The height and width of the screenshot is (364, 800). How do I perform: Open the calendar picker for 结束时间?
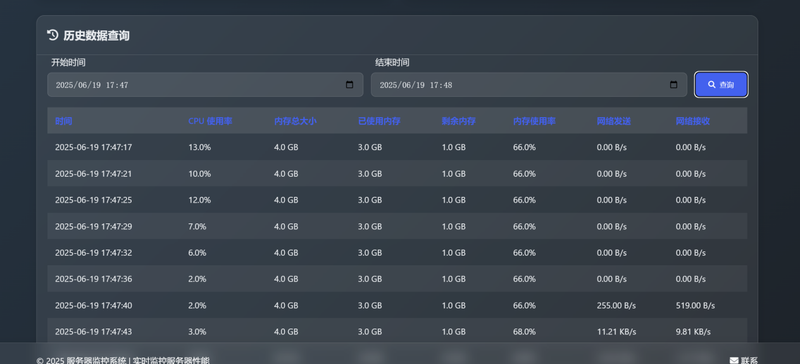673,85
